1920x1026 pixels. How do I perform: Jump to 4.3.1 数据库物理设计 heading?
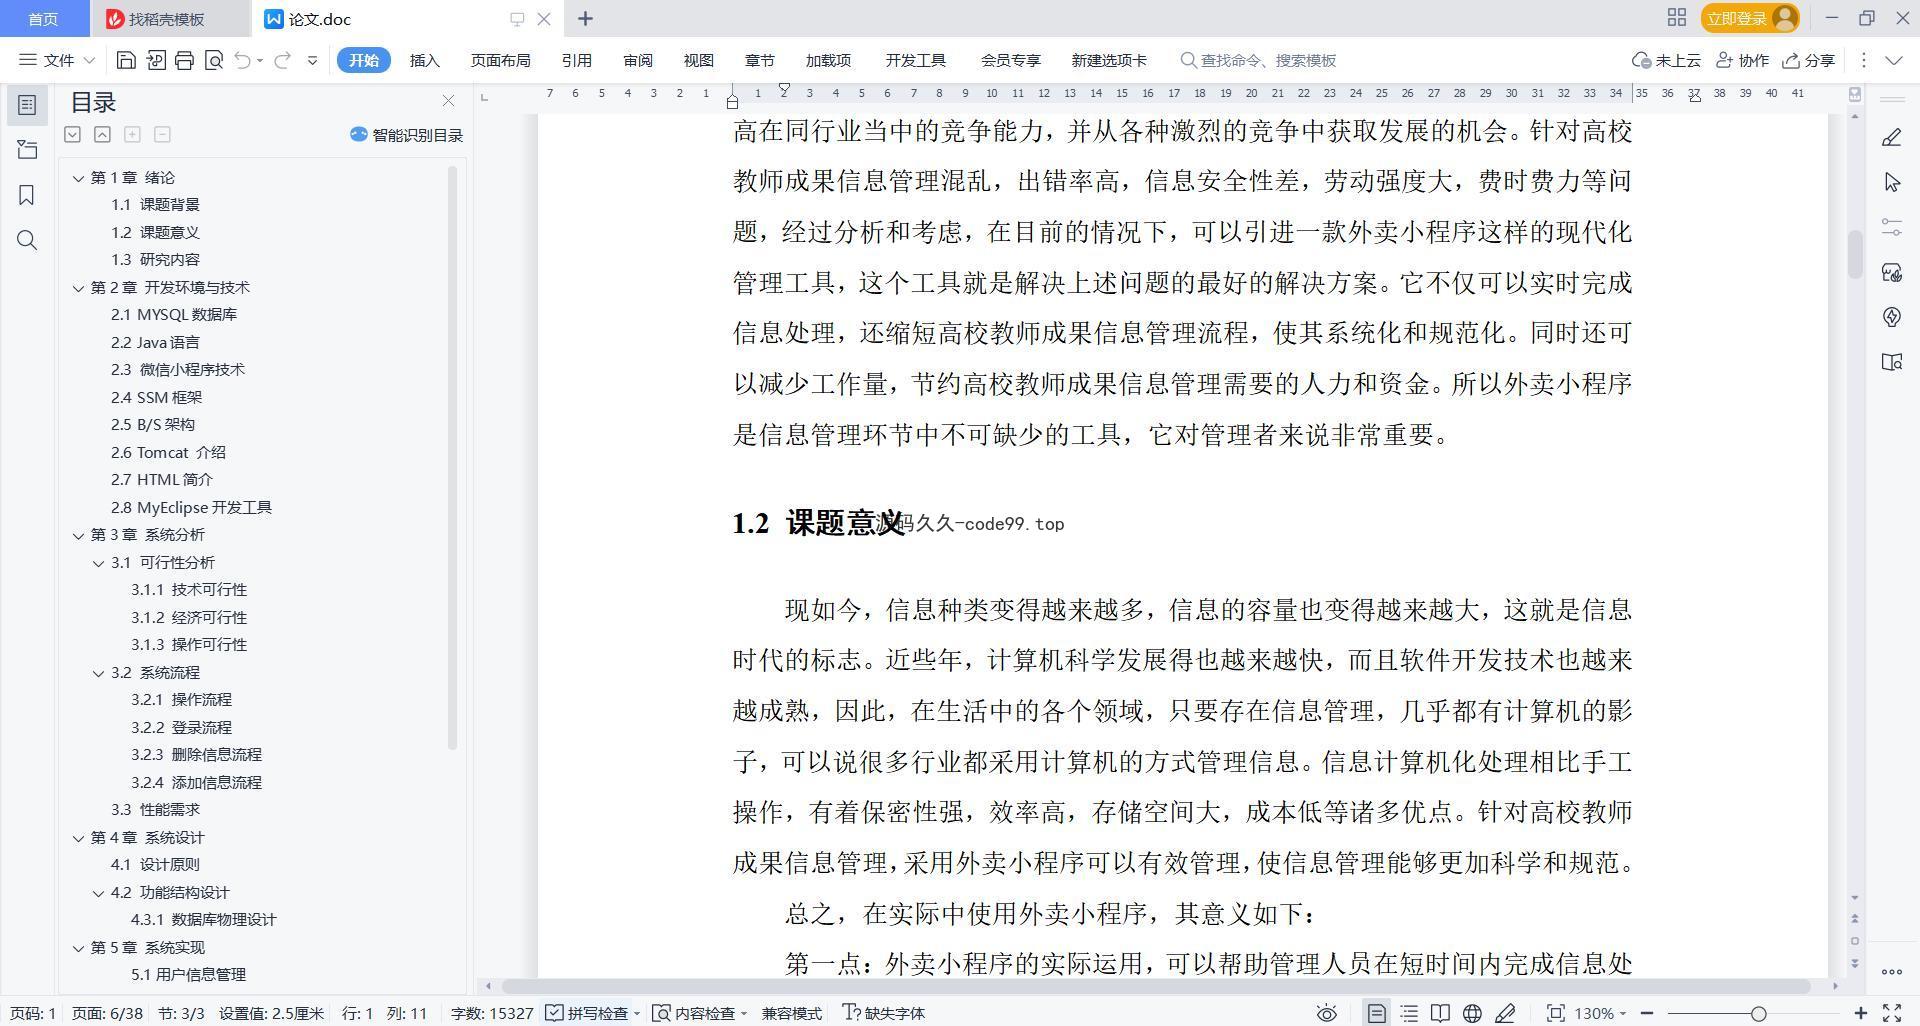pos(203,919)
